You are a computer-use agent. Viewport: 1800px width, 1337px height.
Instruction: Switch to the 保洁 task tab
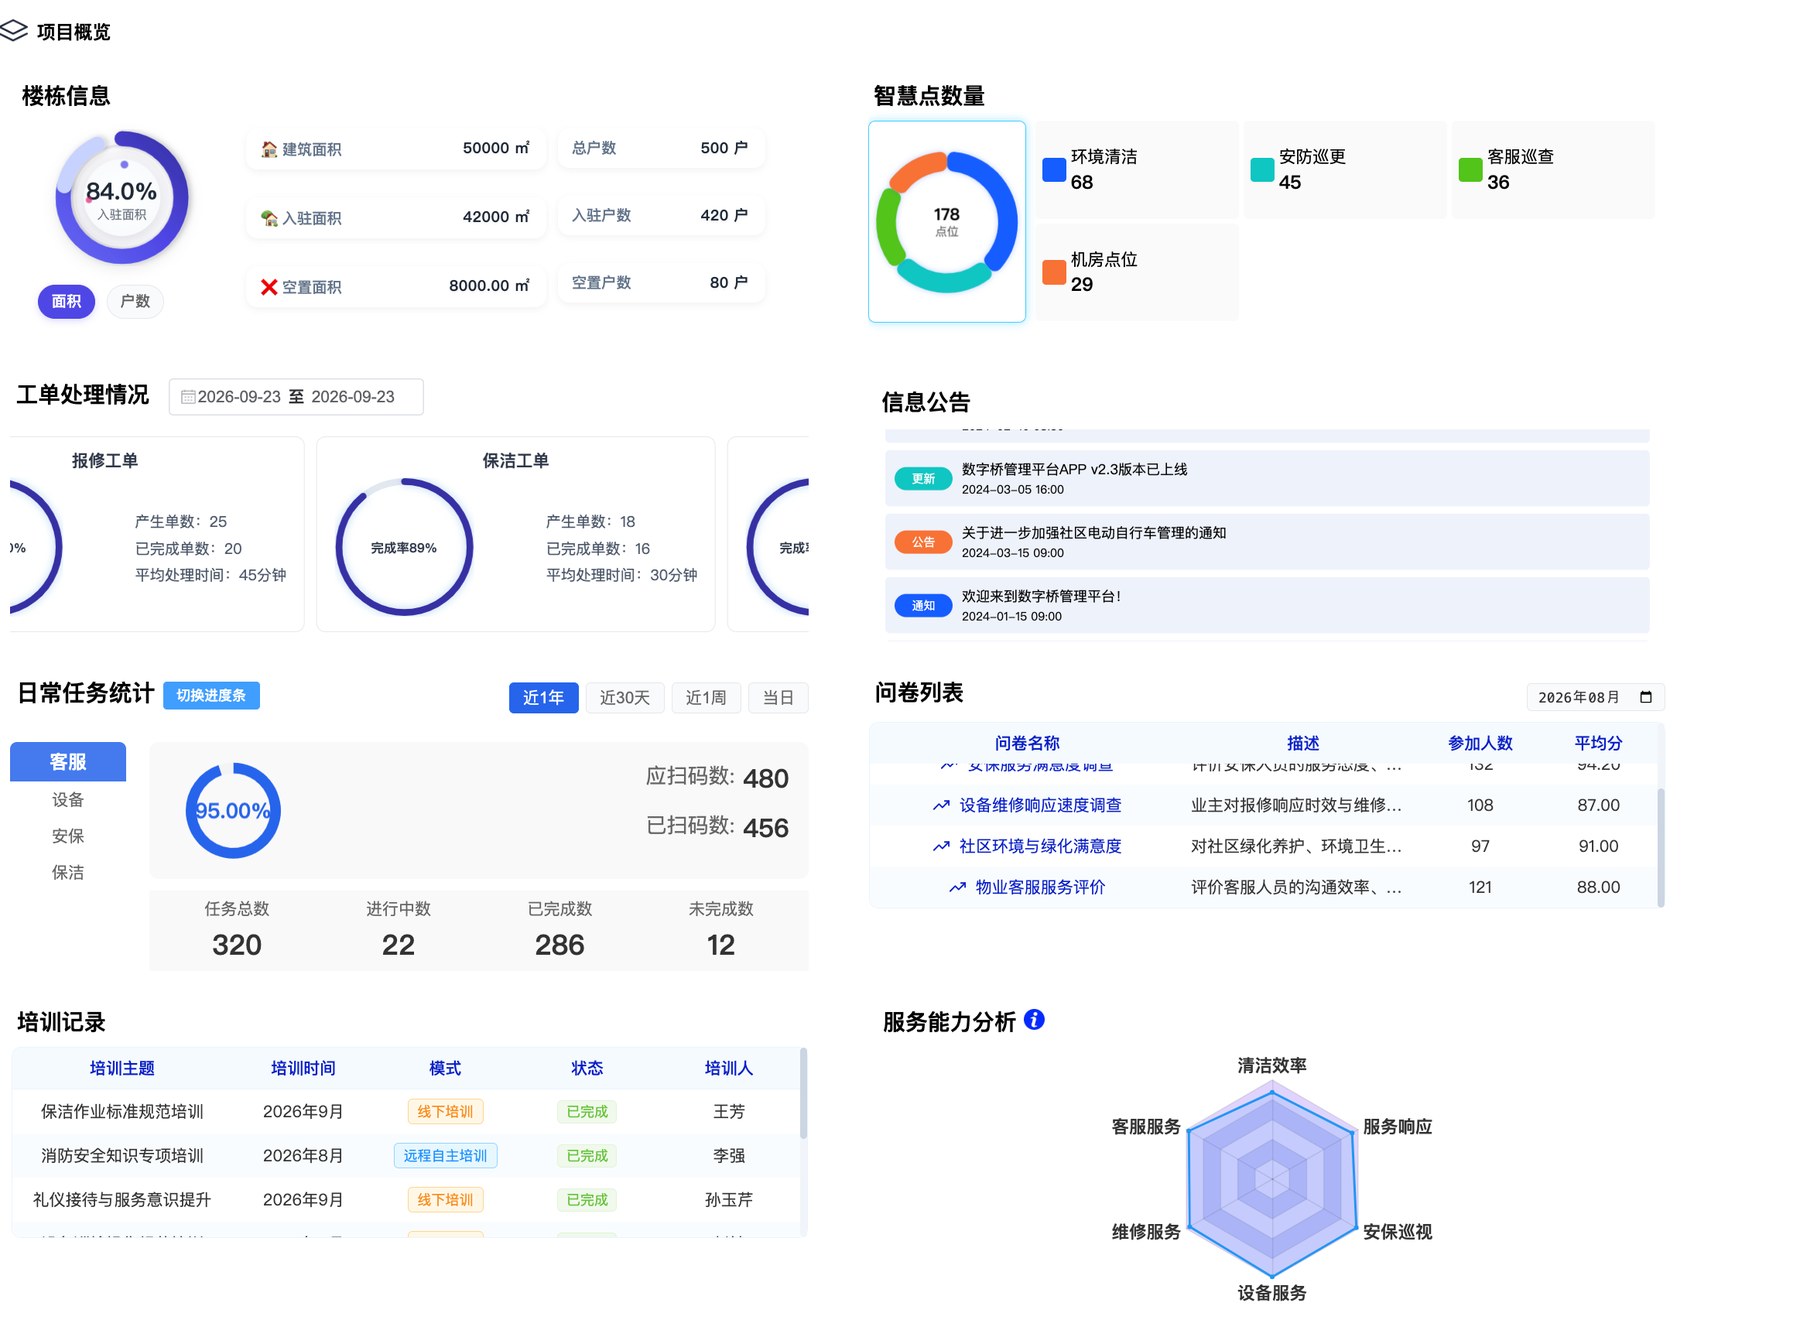click(68, 872)
